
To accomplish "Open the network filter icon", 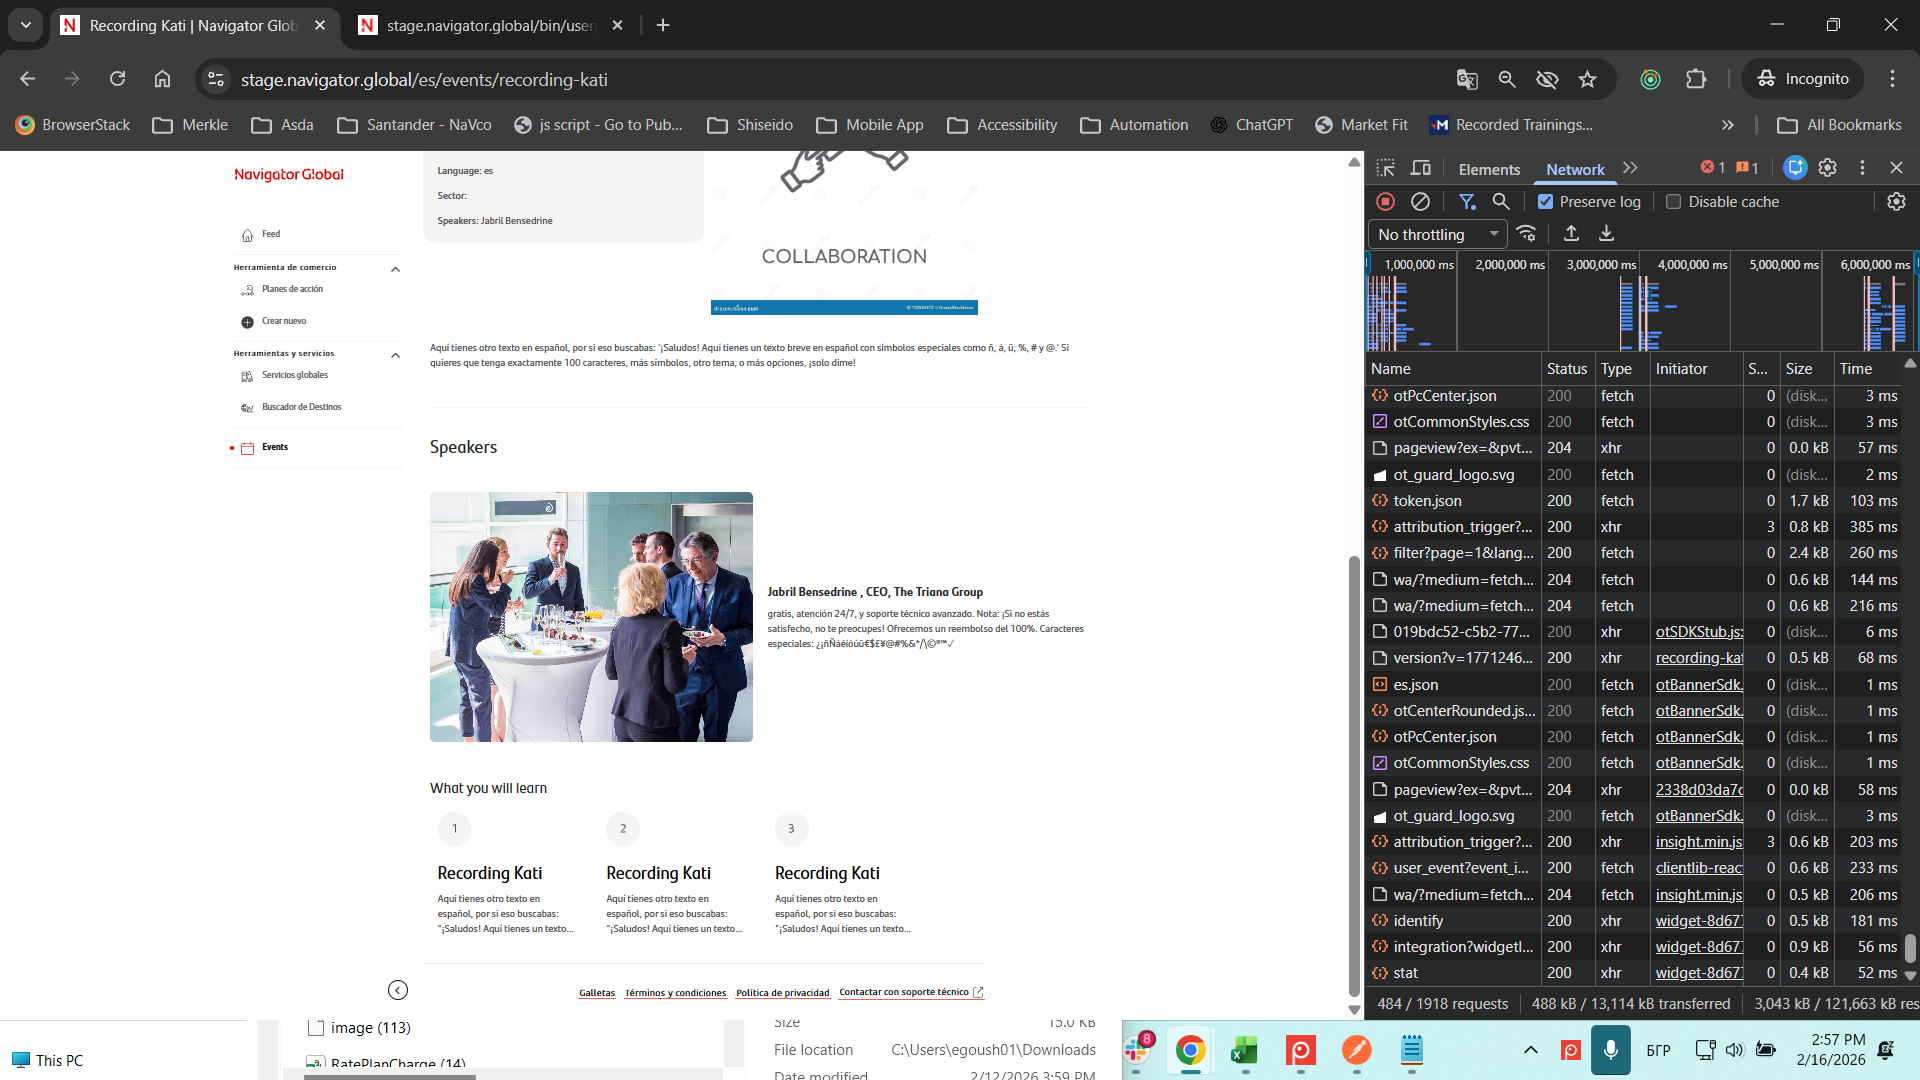I will coord(1467,202).
